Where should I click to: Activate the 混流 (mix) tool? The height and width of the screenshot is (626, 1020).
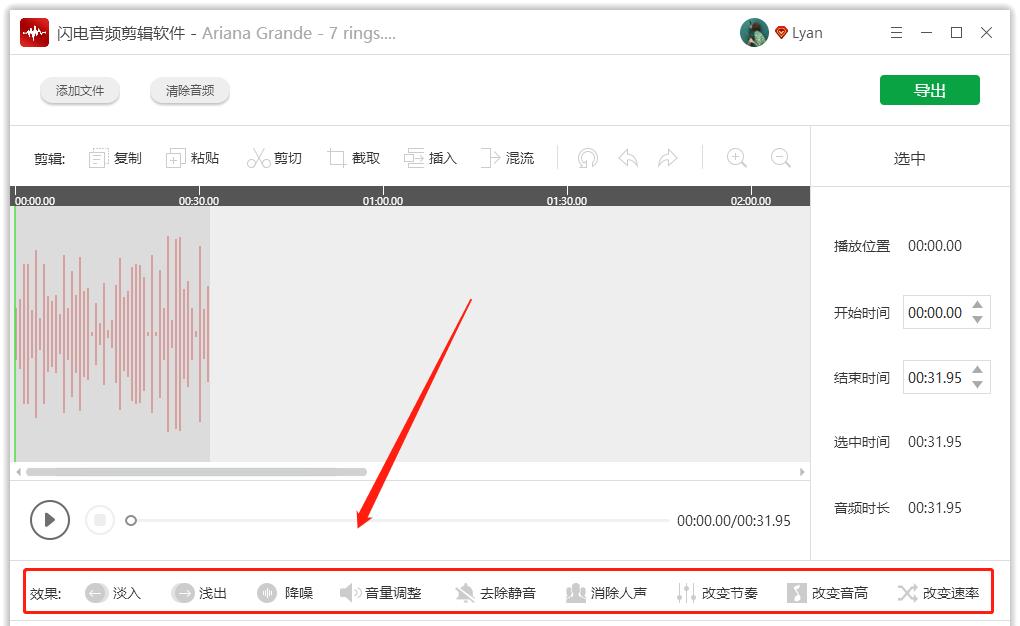pos(509,157)
